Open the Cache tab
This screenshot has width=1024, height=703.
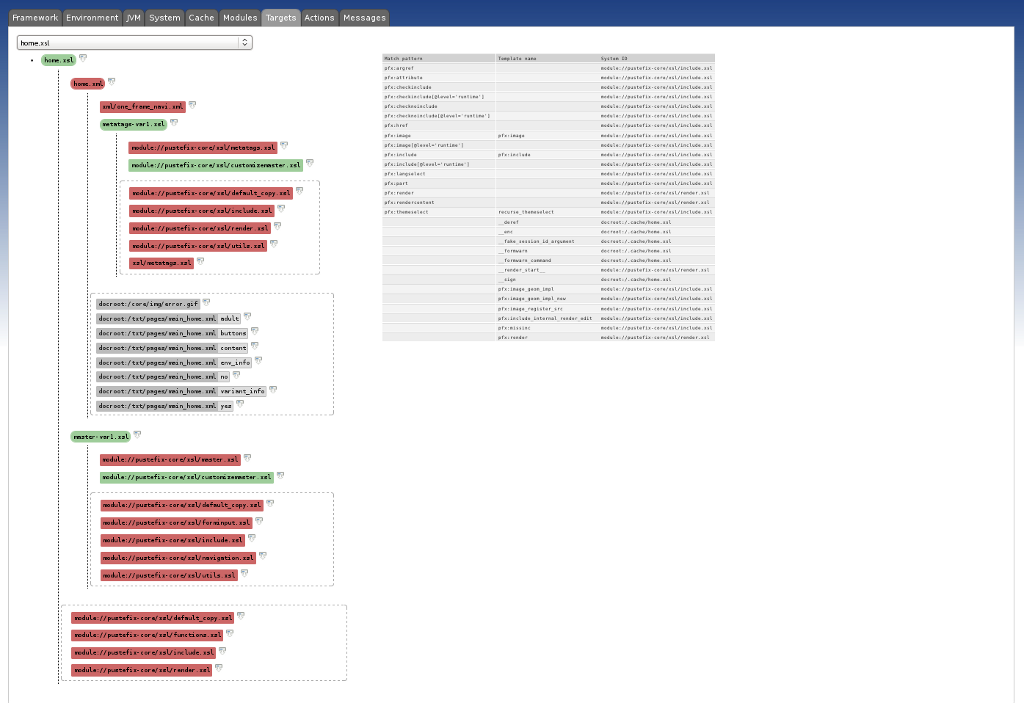tap(201, 18)
